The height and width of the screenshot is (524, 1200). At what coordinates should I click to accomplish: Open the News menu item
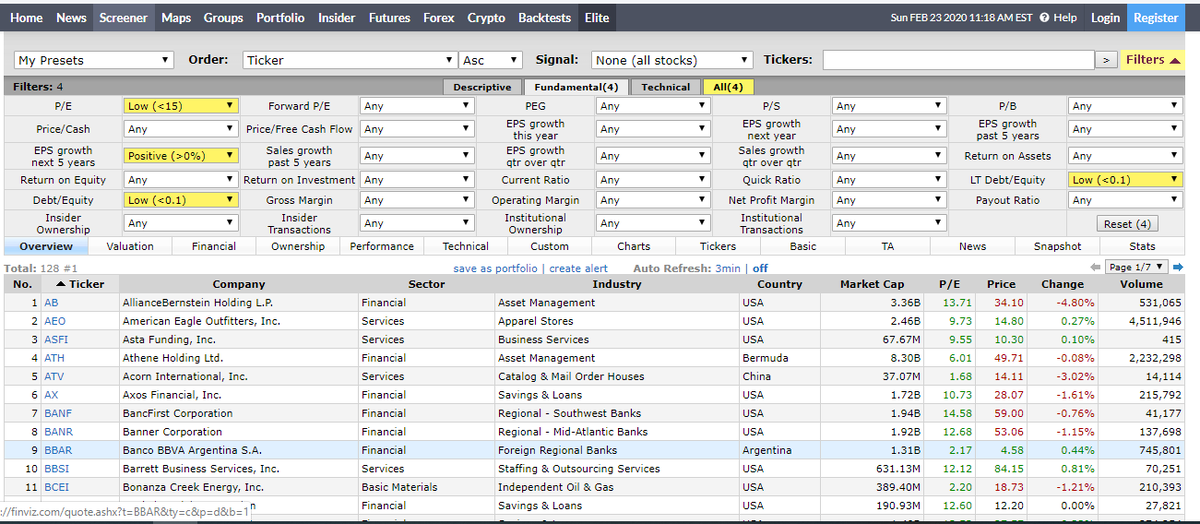[x=71, y=18]
